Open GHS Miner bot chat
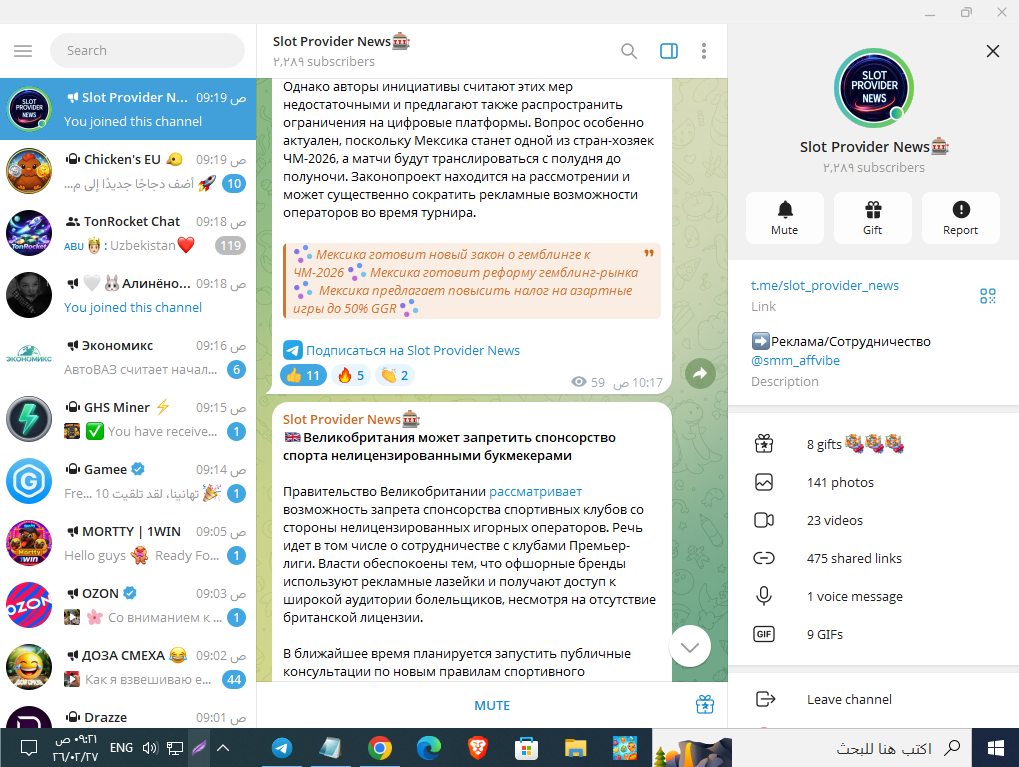Viewport: 1019px width, 767px height. (128, 419)
